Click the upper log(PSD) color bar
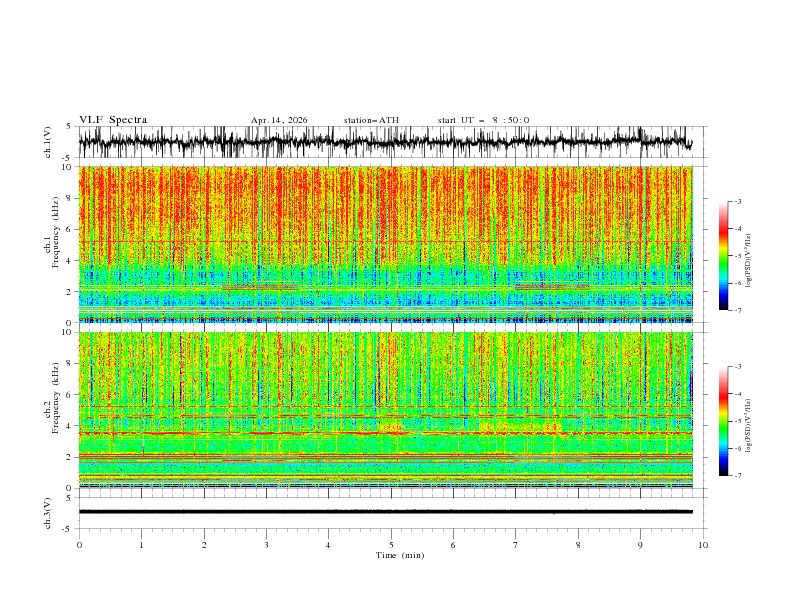Image resolution: width=792 pixels, height=612 pixels. pos(723,256)
